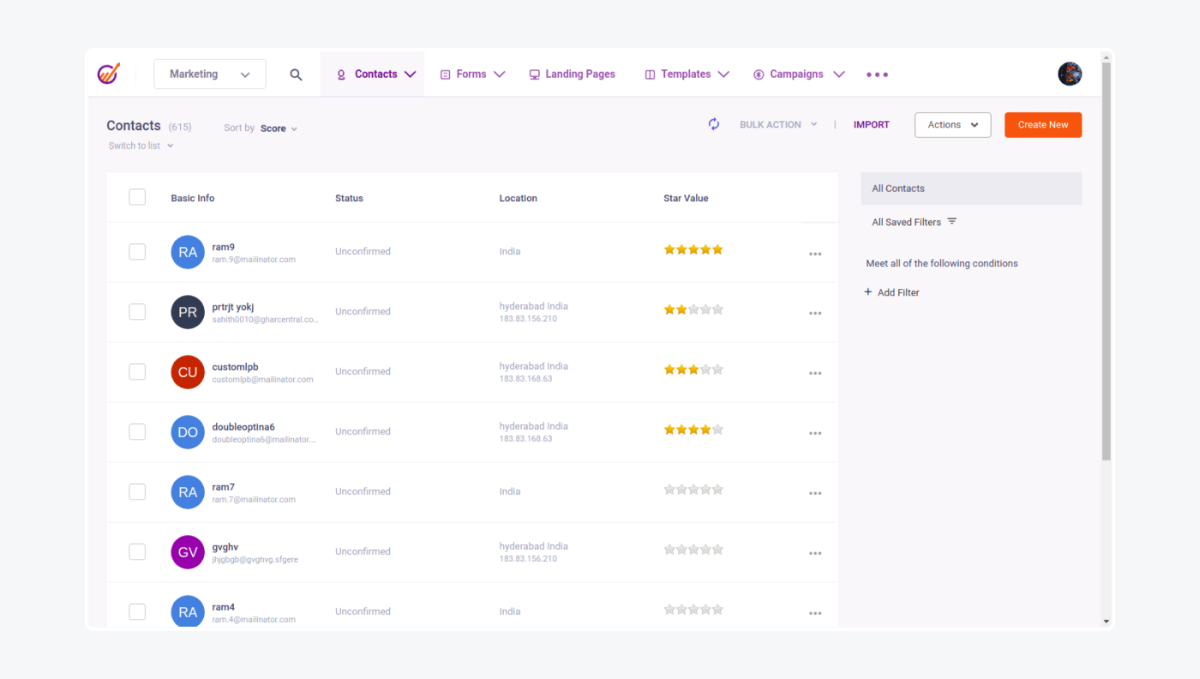
Task: Click the Landing Pages icon
Action: click(533, 73)
